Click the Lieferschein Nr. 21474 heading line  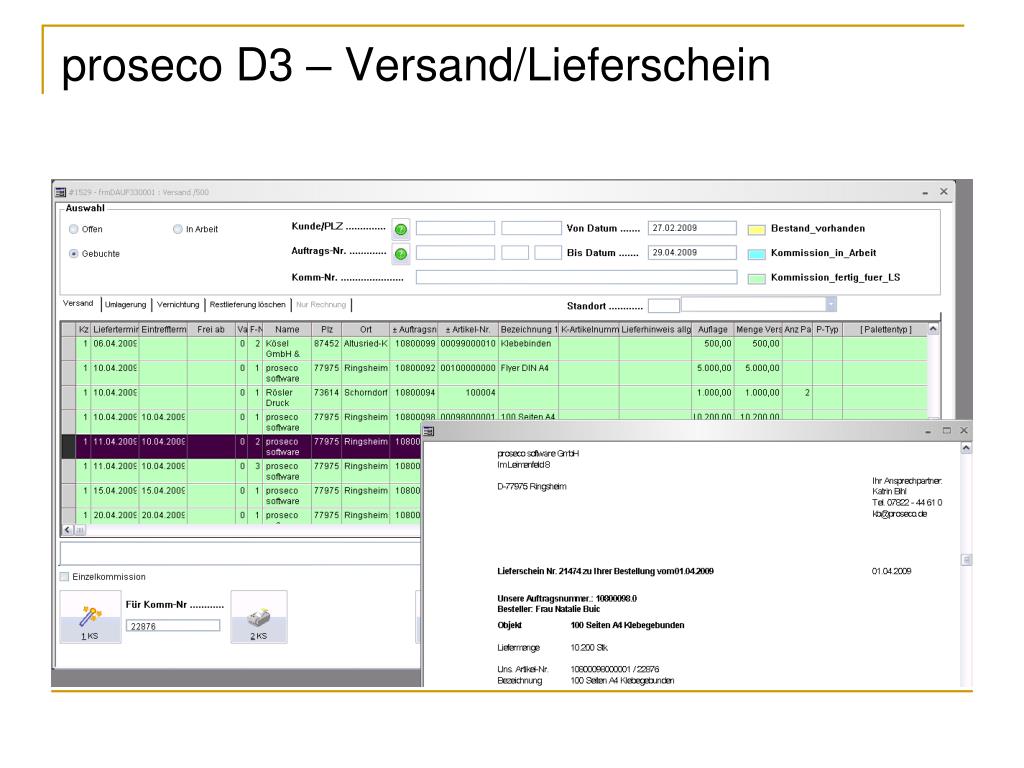coord(605,571)
